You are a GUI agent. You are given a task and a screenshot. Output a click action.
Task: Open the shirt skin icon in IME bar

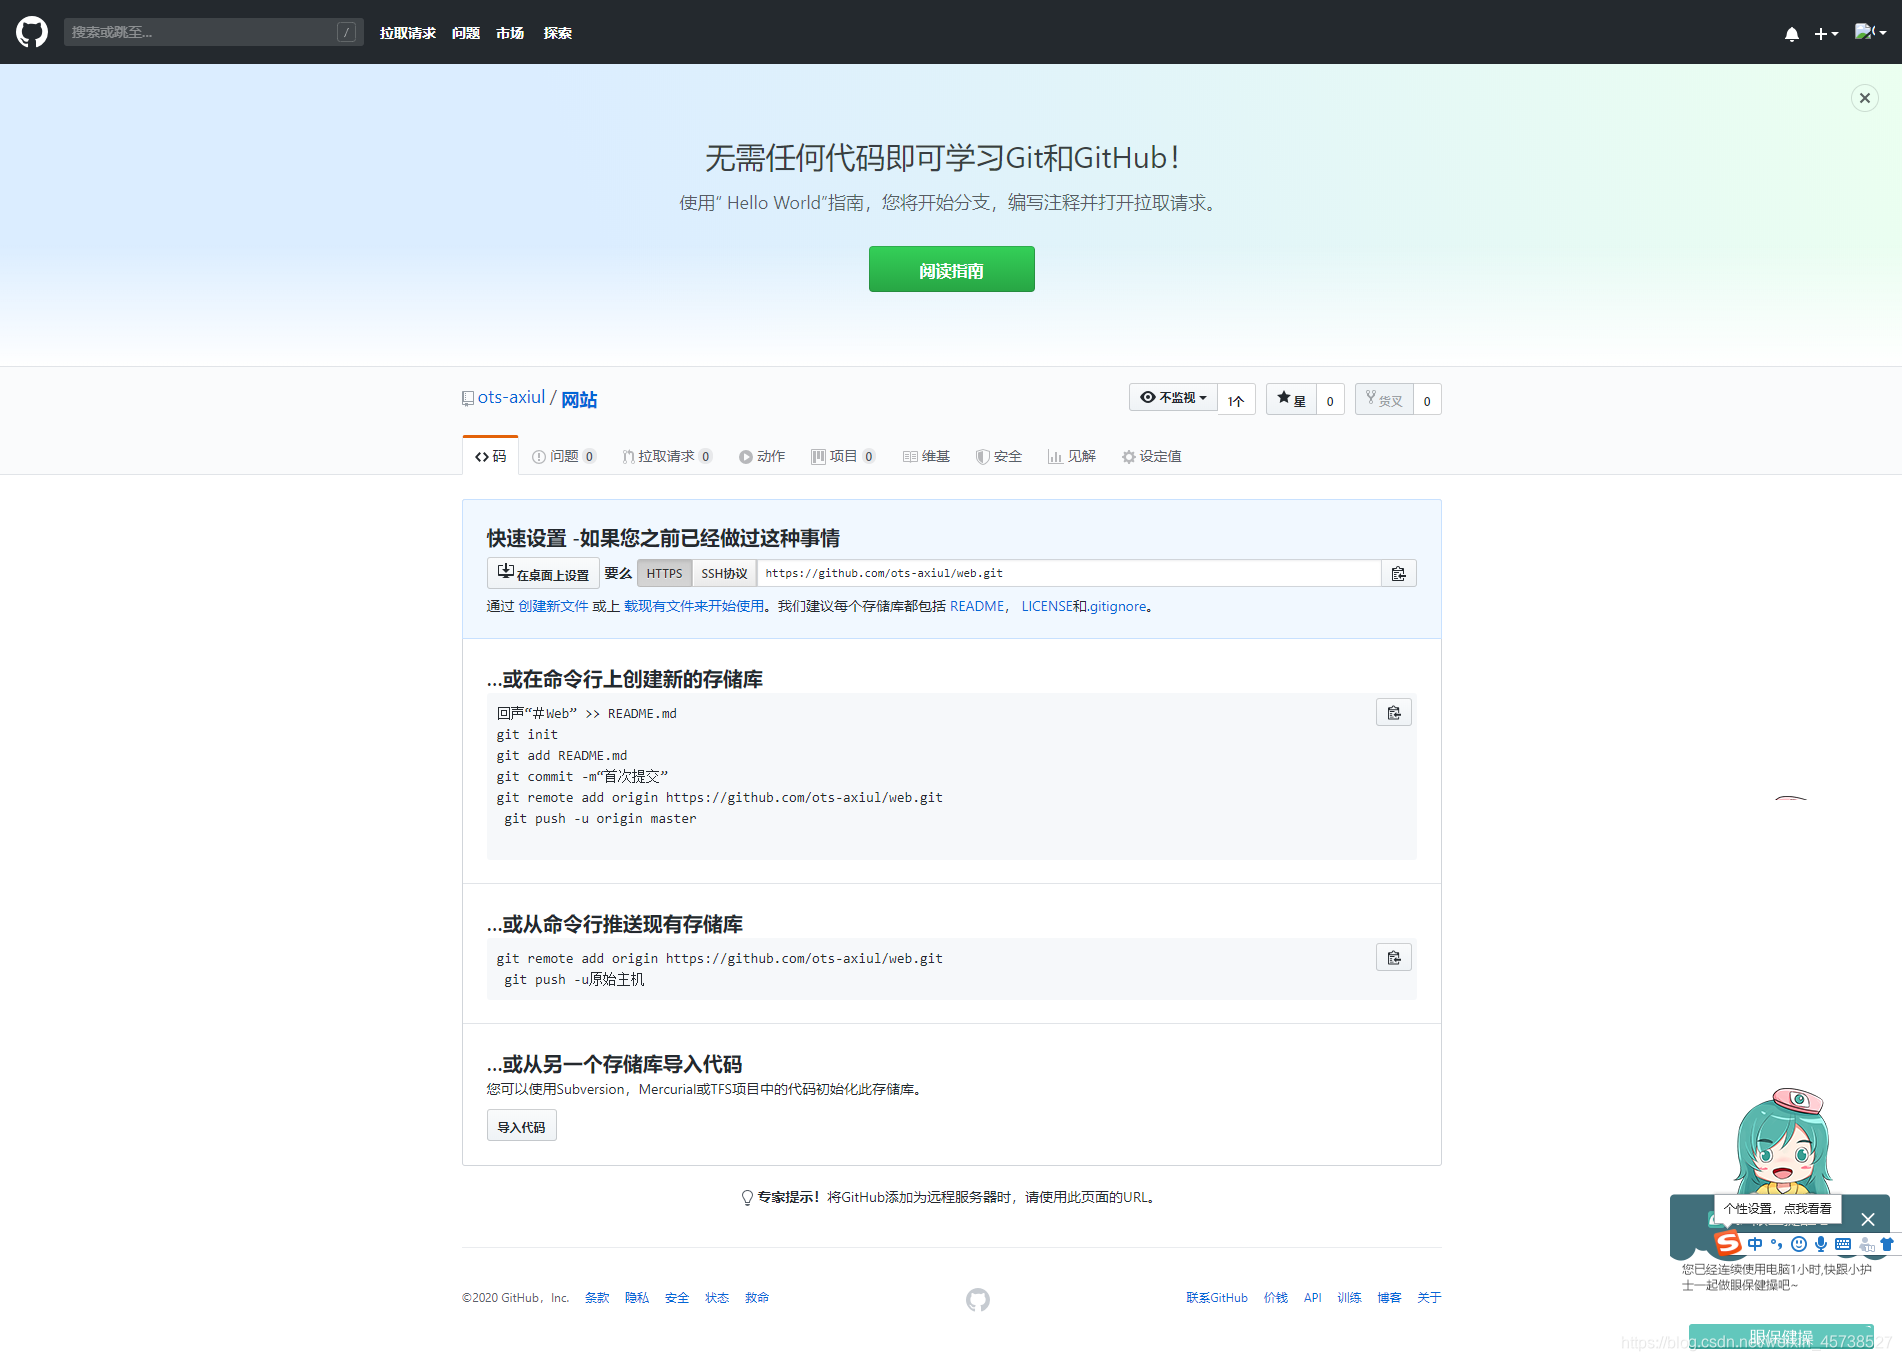tap(1887, 1244)
